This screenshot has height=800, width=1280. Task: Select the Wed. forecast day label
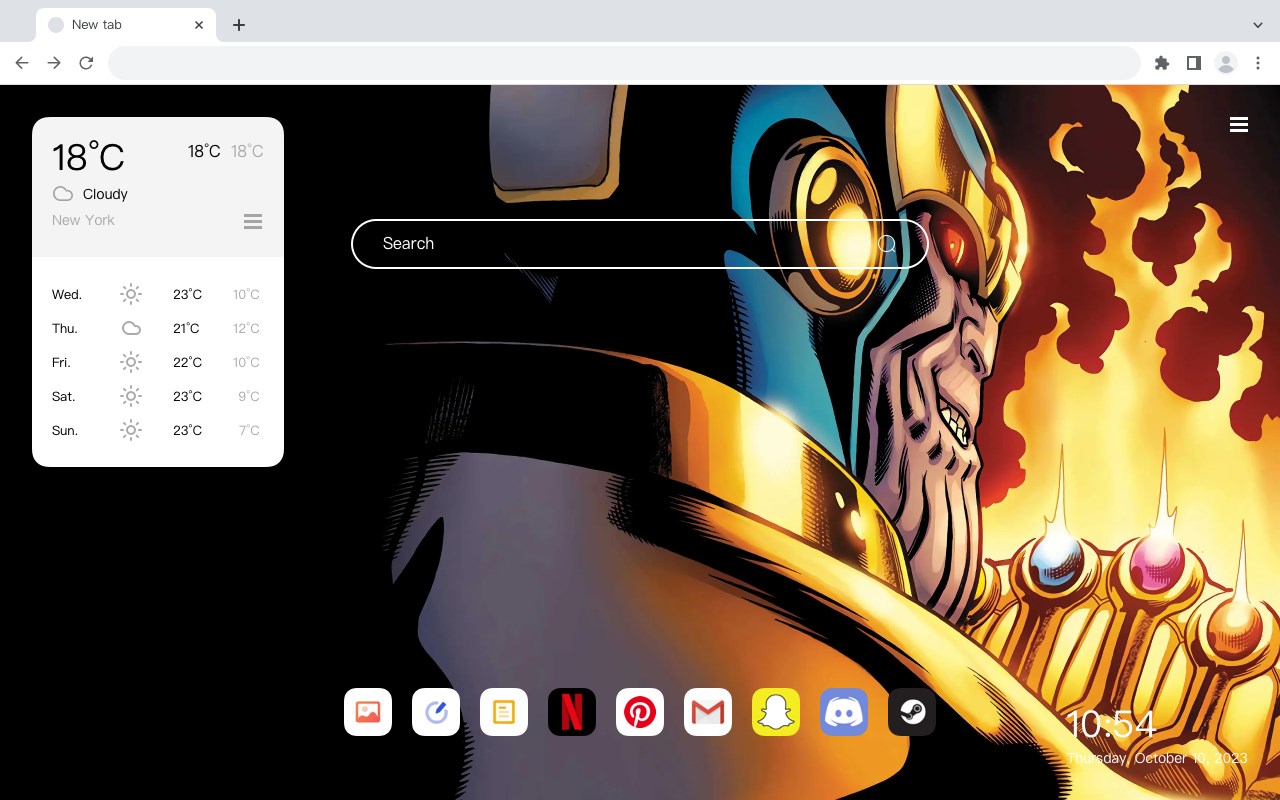pyautogui.click(x=67, y=294)
